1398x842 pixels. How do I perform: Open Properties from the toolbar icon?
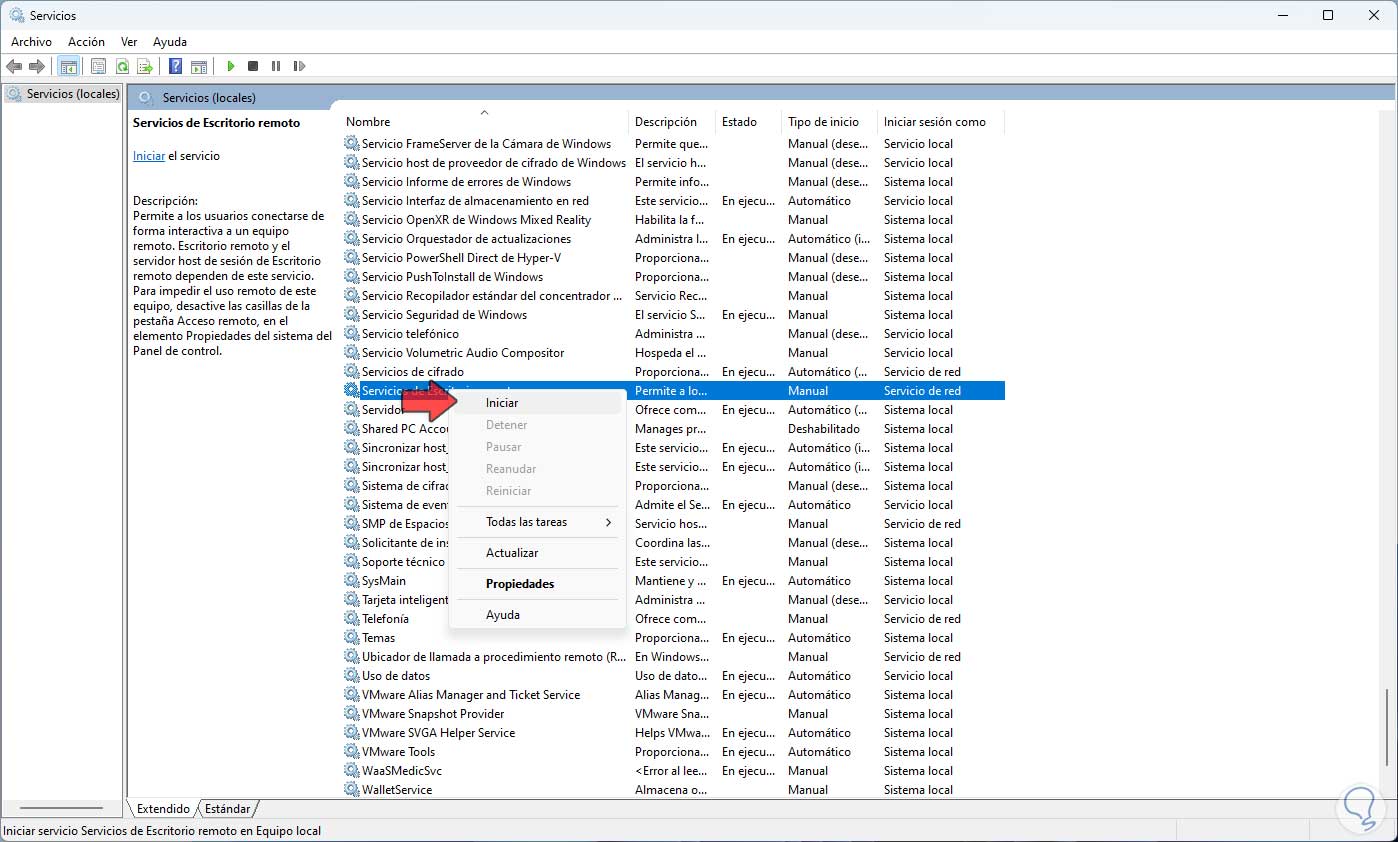pyautogui.click(x=98, y=66)
